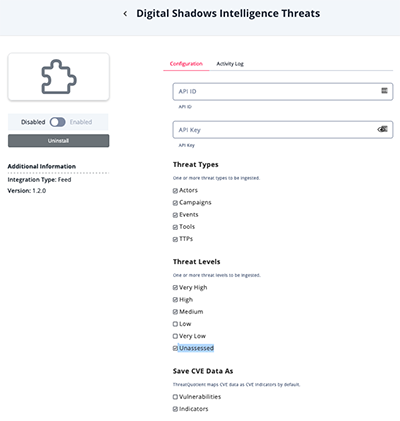Check the Very Low threat level

tap(175, 336)
